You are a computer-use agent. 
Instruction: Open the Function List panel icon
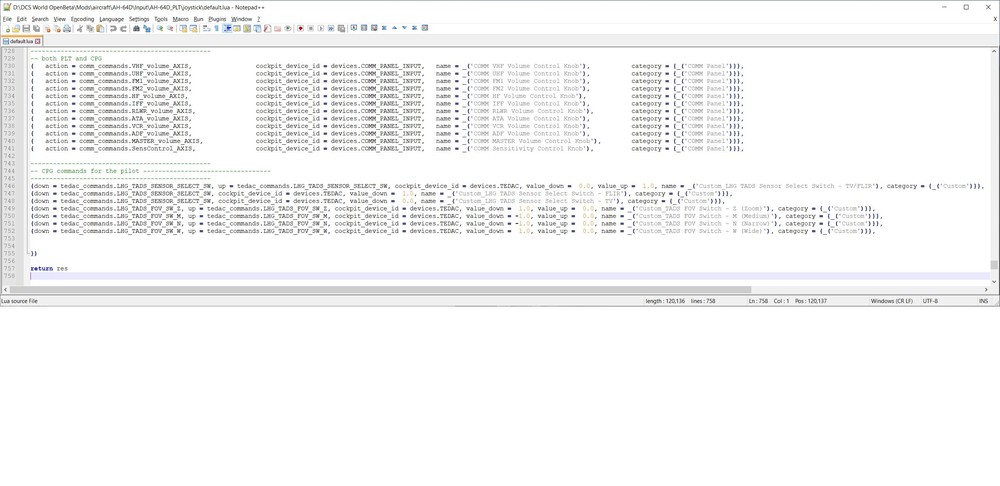pyautogui.click(x=267, y=28)
